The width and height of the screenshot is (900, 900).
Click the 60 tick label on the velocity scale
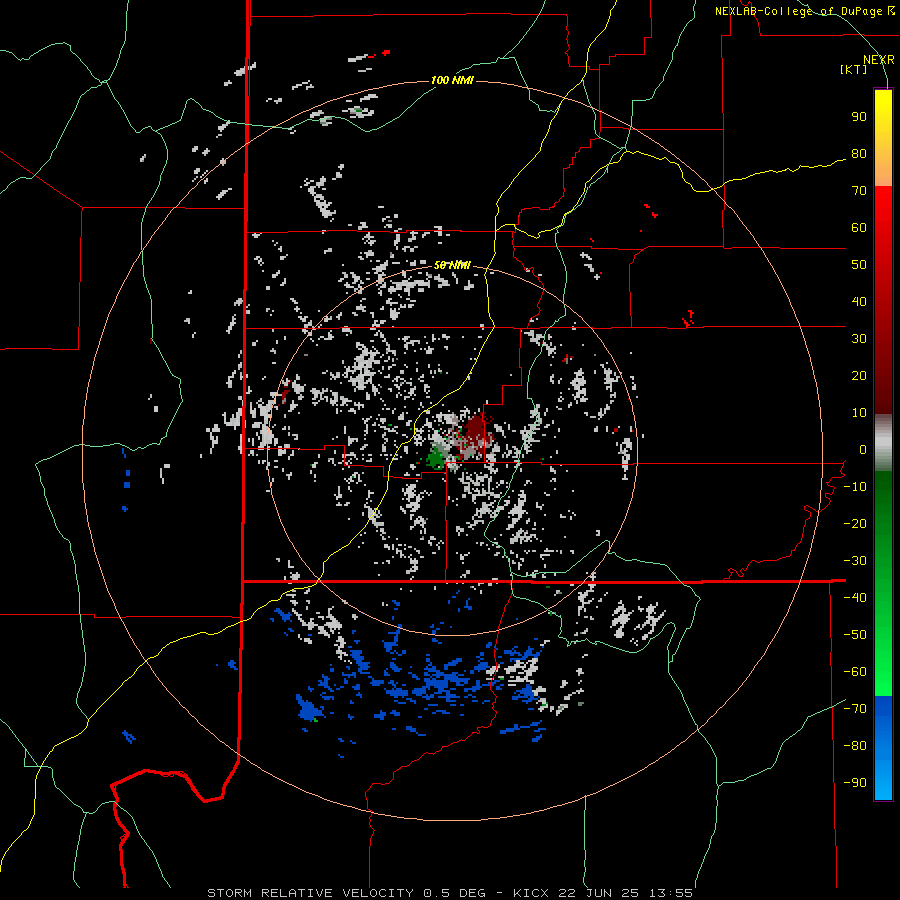pyautogui.click(x=859, y=228)
